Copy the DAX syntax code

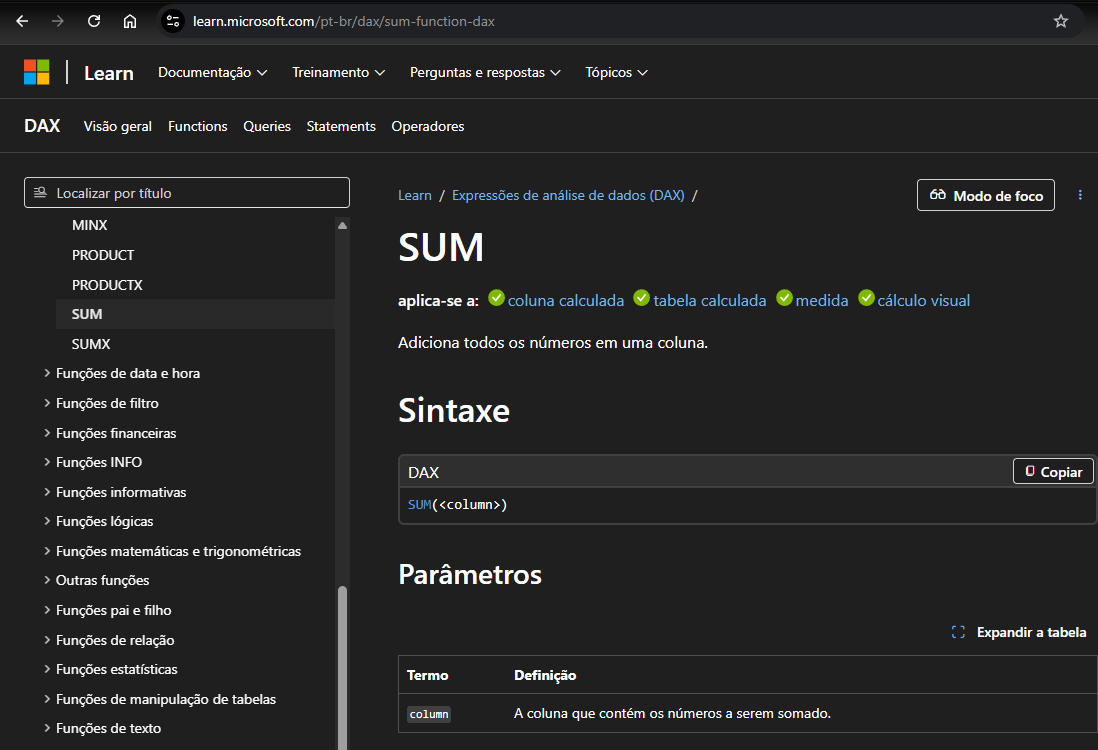click(x=1053, y=471)
